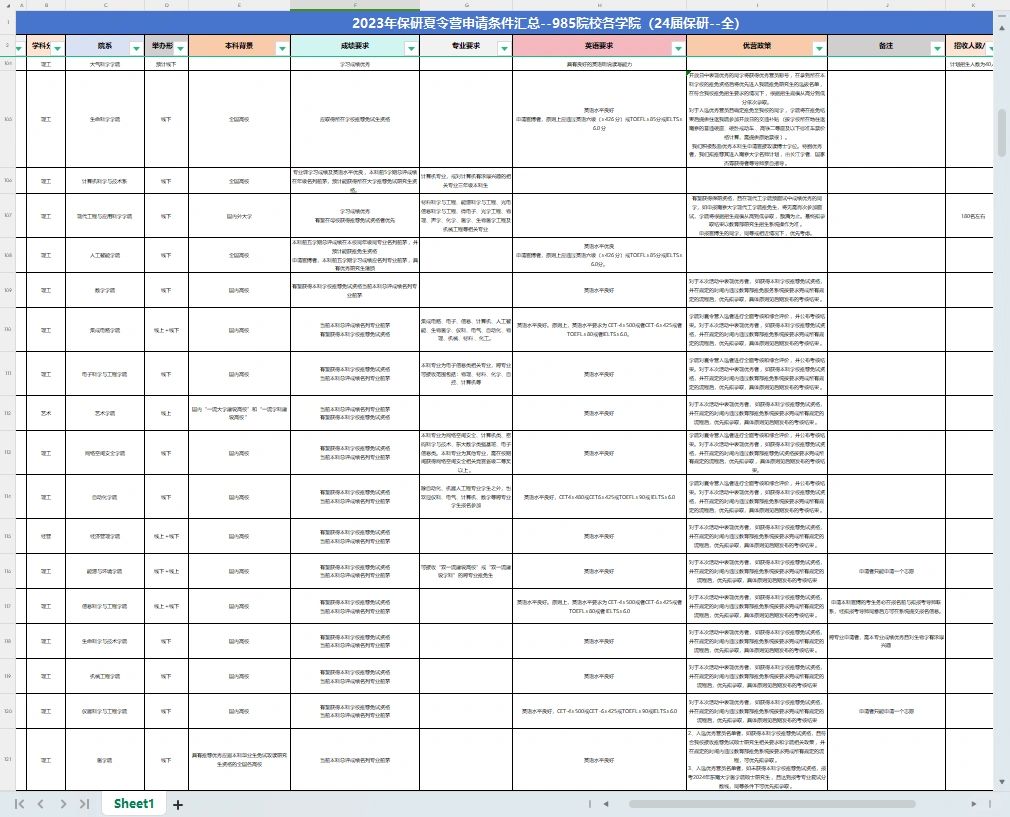The width and height of the screenshot is (1010, 817).
Task: Open the 专业要求 column filter dropdown
Action: tap(504, 48)
